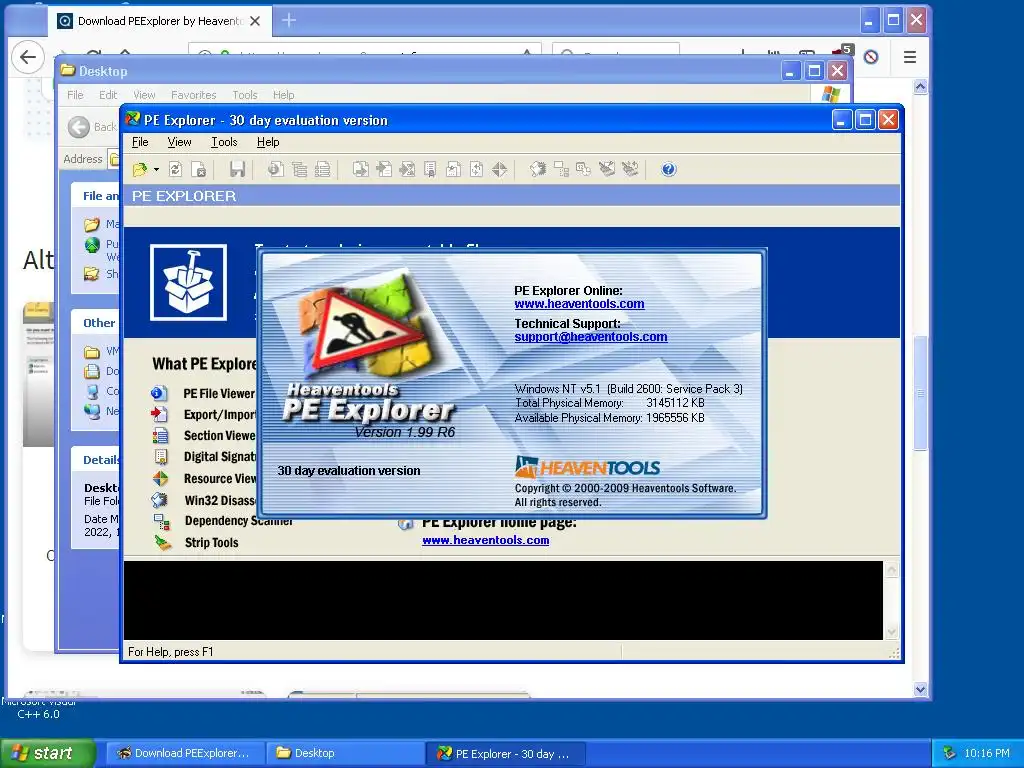Click the blue Help question mark icon
Image resolution: width=1024 pixels, height=768 pixels.
click(x=668, y=170)
